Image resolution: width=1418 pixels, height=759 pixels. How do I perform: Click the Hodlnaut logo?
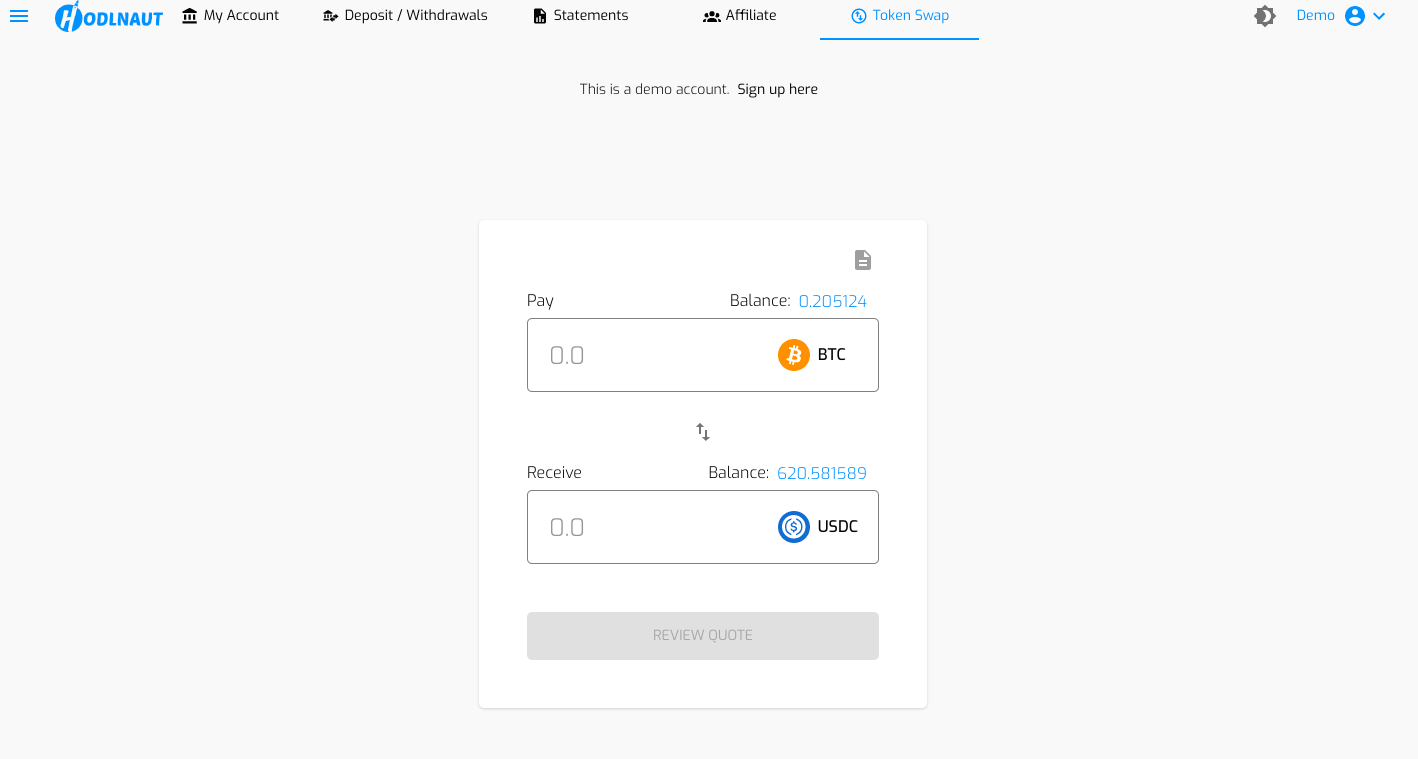[x=109, y=16]
